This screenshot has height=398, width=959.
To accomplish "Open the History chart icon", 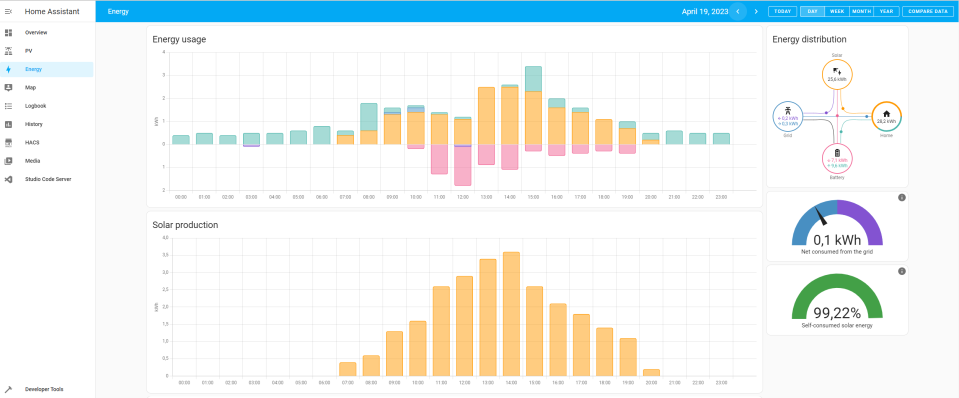I will (9, 124).
